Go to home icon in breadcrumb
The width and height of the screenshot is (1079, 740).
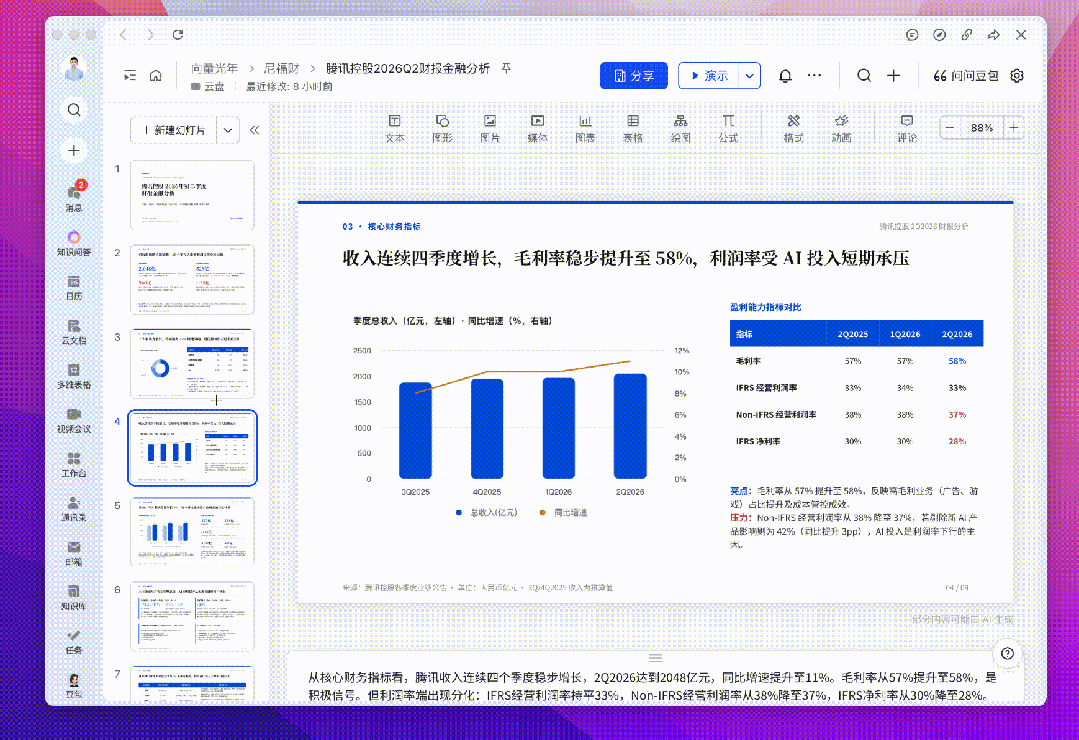click(x=156, y=76)
